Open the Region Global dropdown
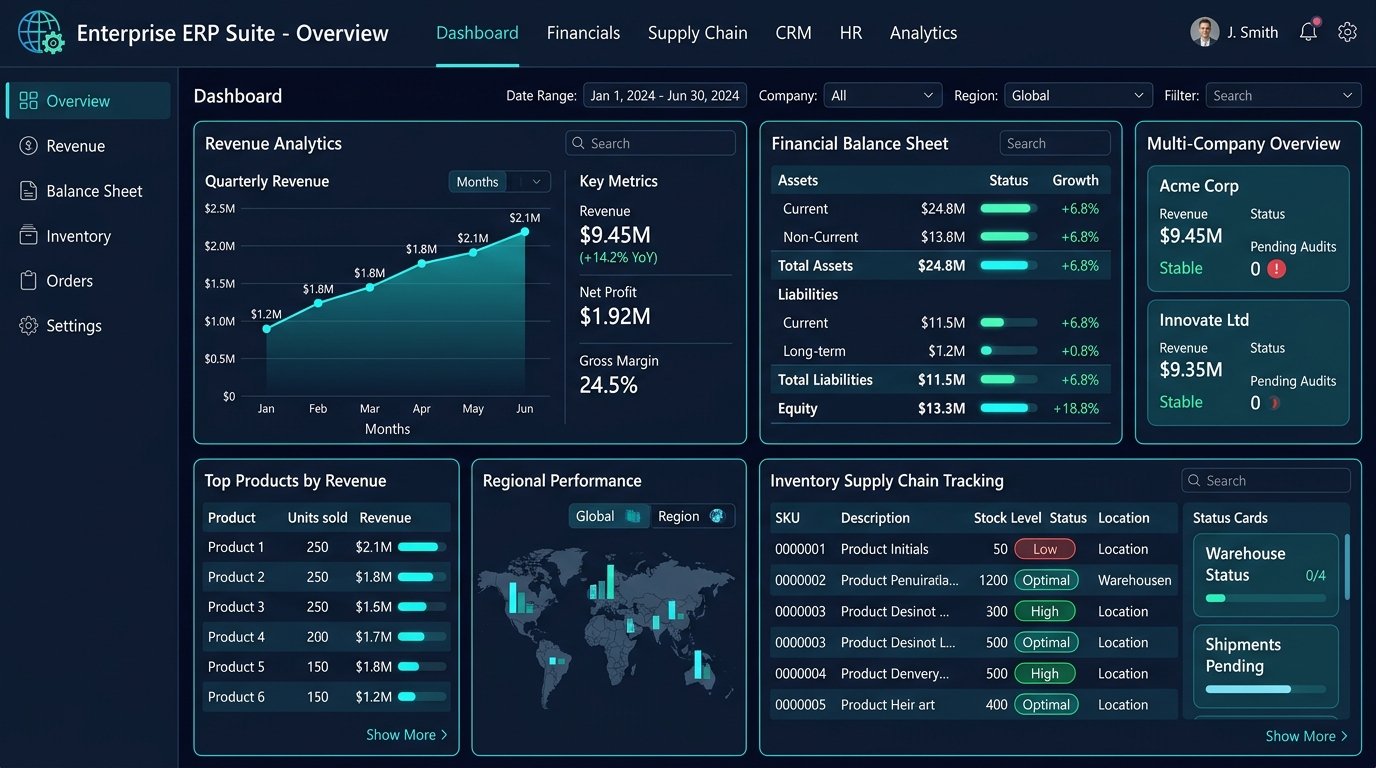 (x=1078, y=96)
